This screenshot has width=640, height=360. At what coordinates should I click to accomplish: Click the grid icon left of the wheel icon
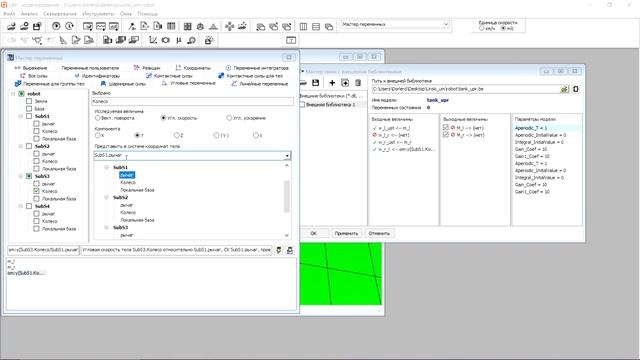187,27
